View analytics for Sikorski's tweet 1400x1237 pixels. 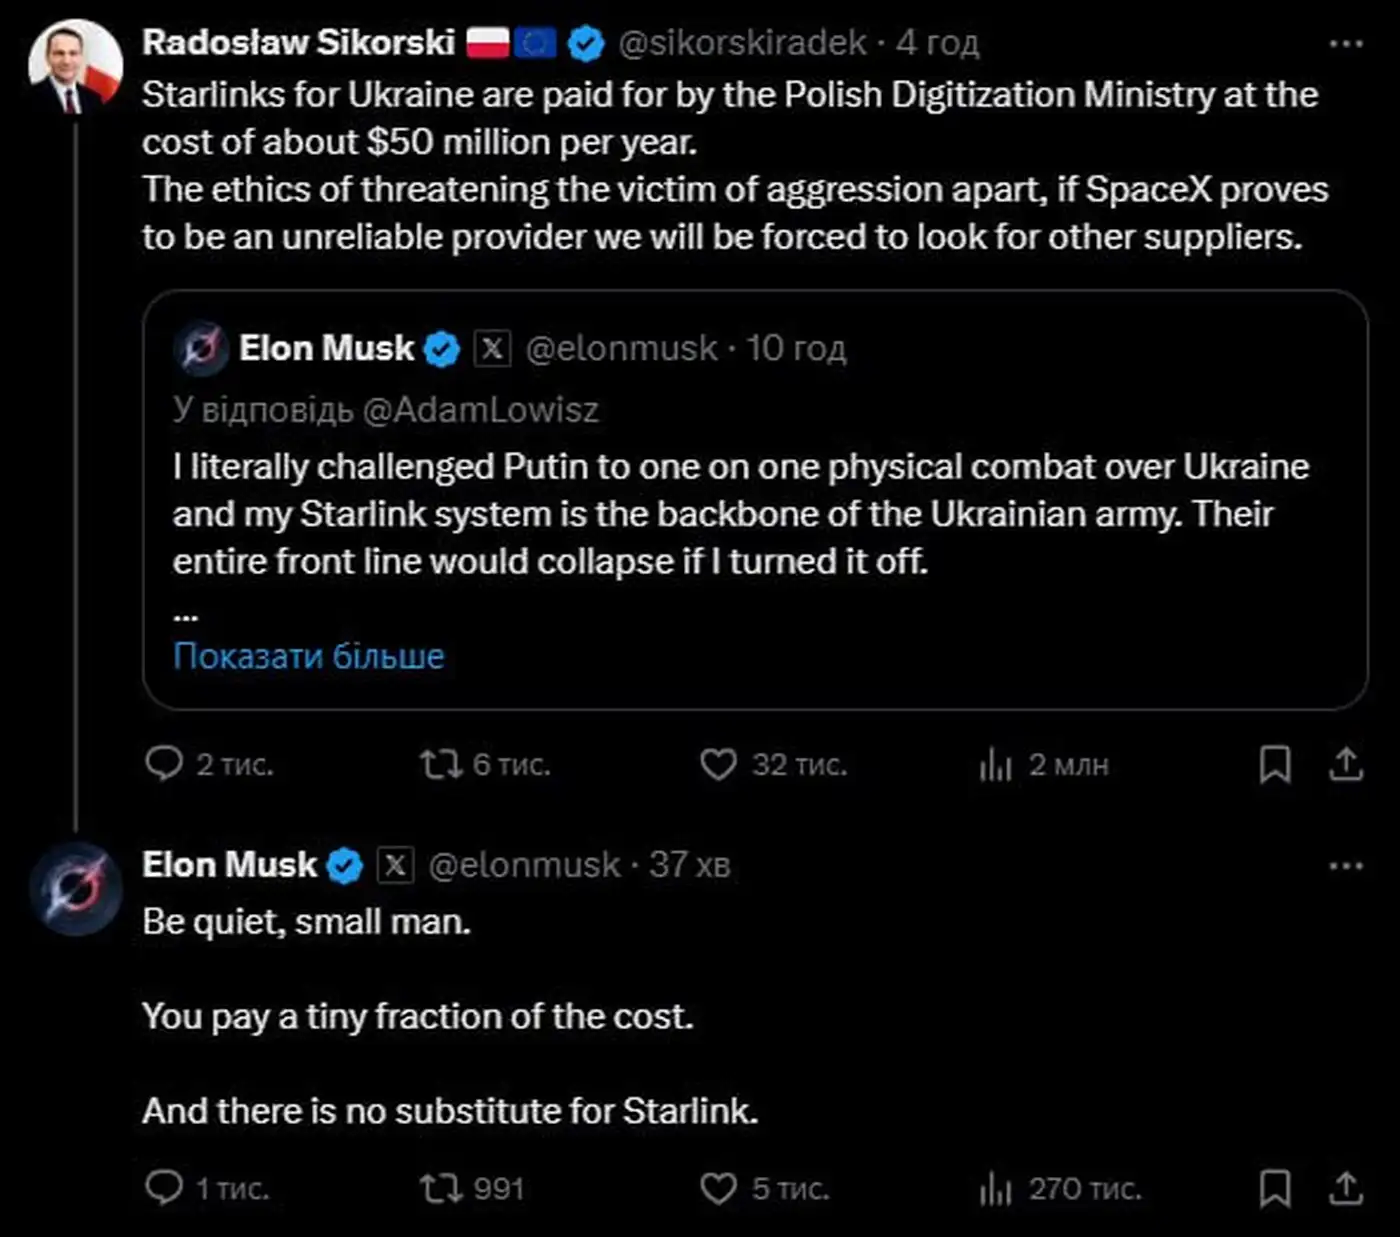click(996, 766)
